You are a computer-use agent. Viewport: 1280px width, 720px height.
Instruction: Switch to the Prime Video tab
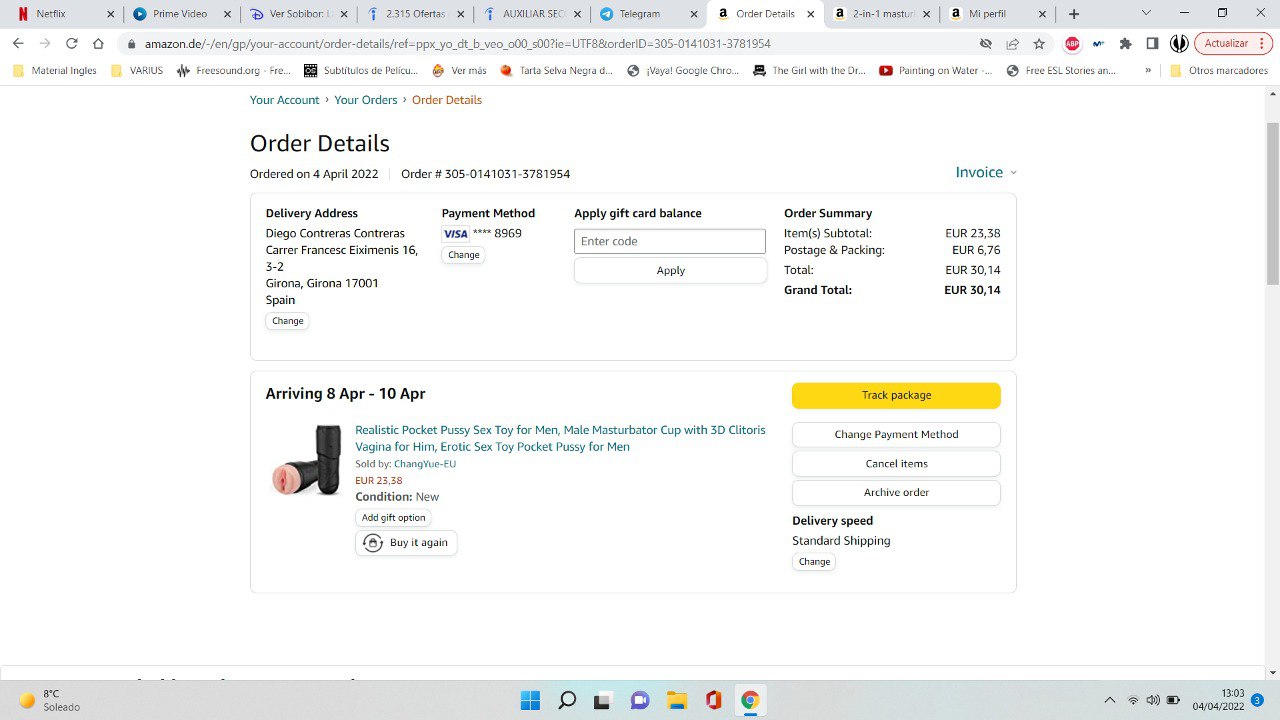(182, 14)
